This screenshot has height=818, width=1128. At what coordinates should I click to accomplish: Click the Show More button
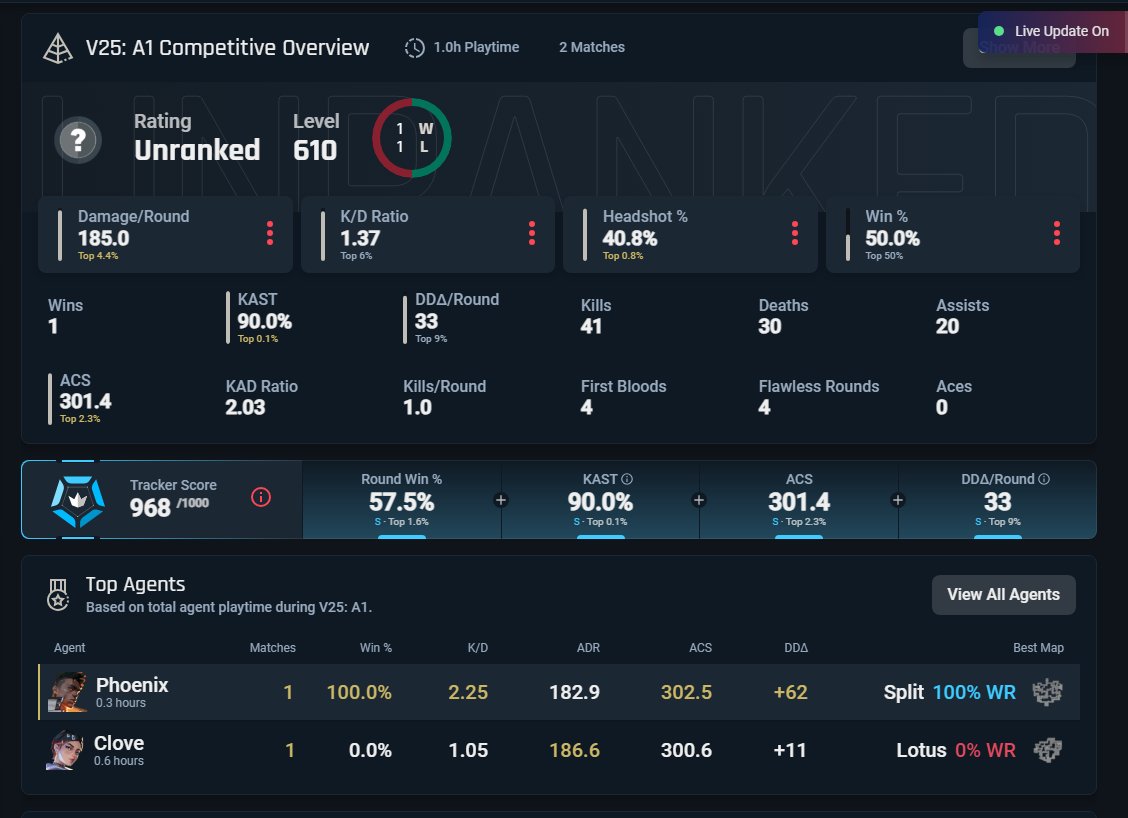pos(1019,47)
